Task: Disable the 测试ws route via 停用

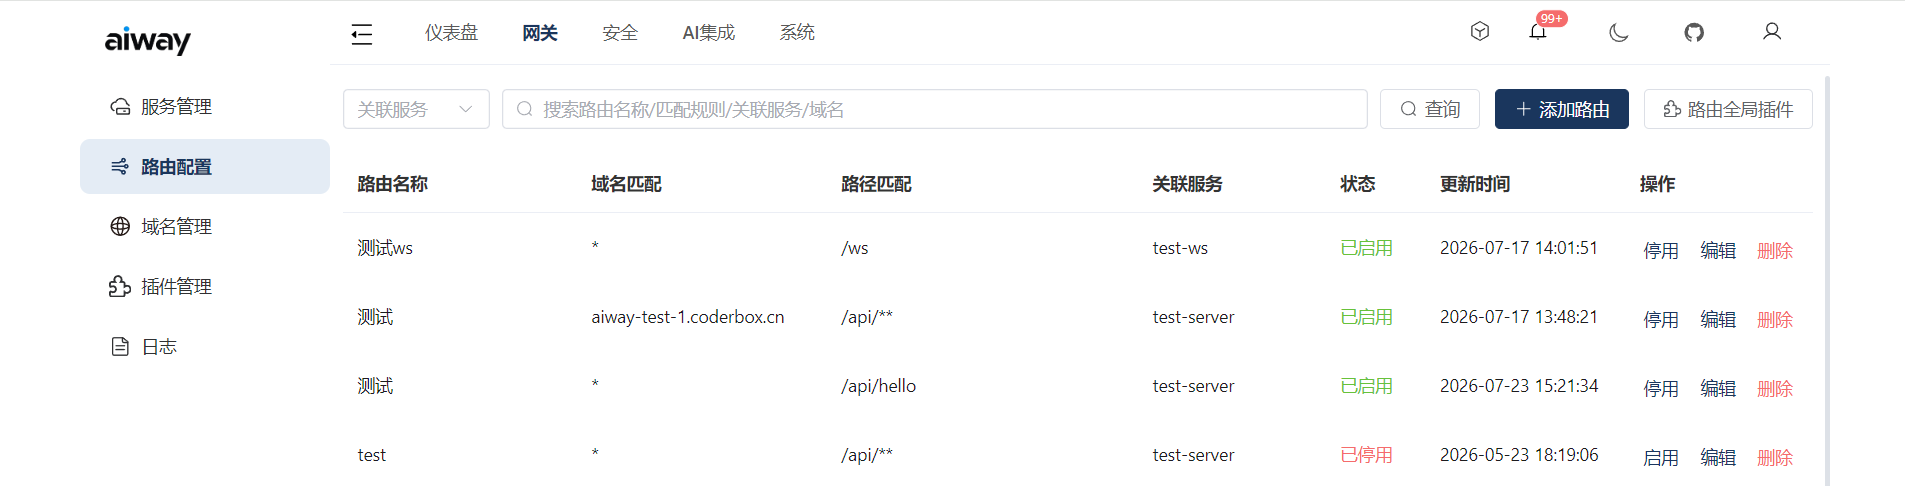Action: click(x=1661, y=250)
